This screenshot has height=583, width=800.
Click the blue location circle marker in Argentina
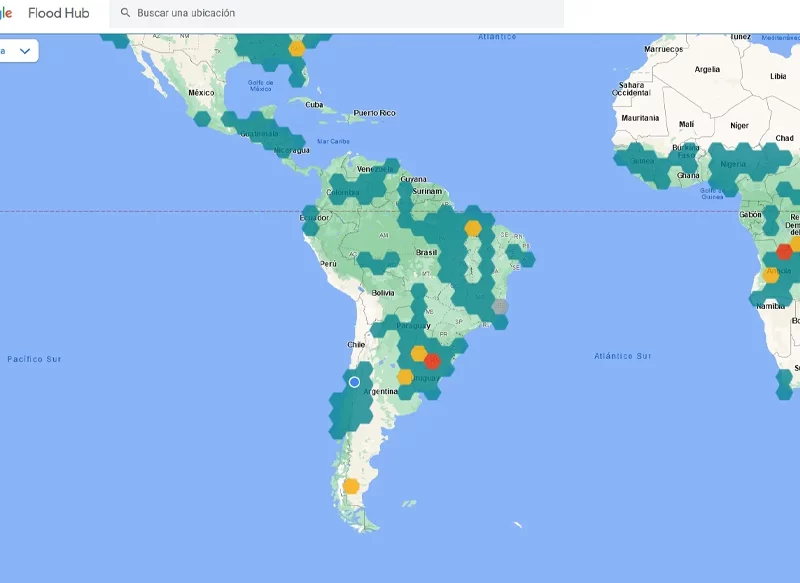point(354,382)
